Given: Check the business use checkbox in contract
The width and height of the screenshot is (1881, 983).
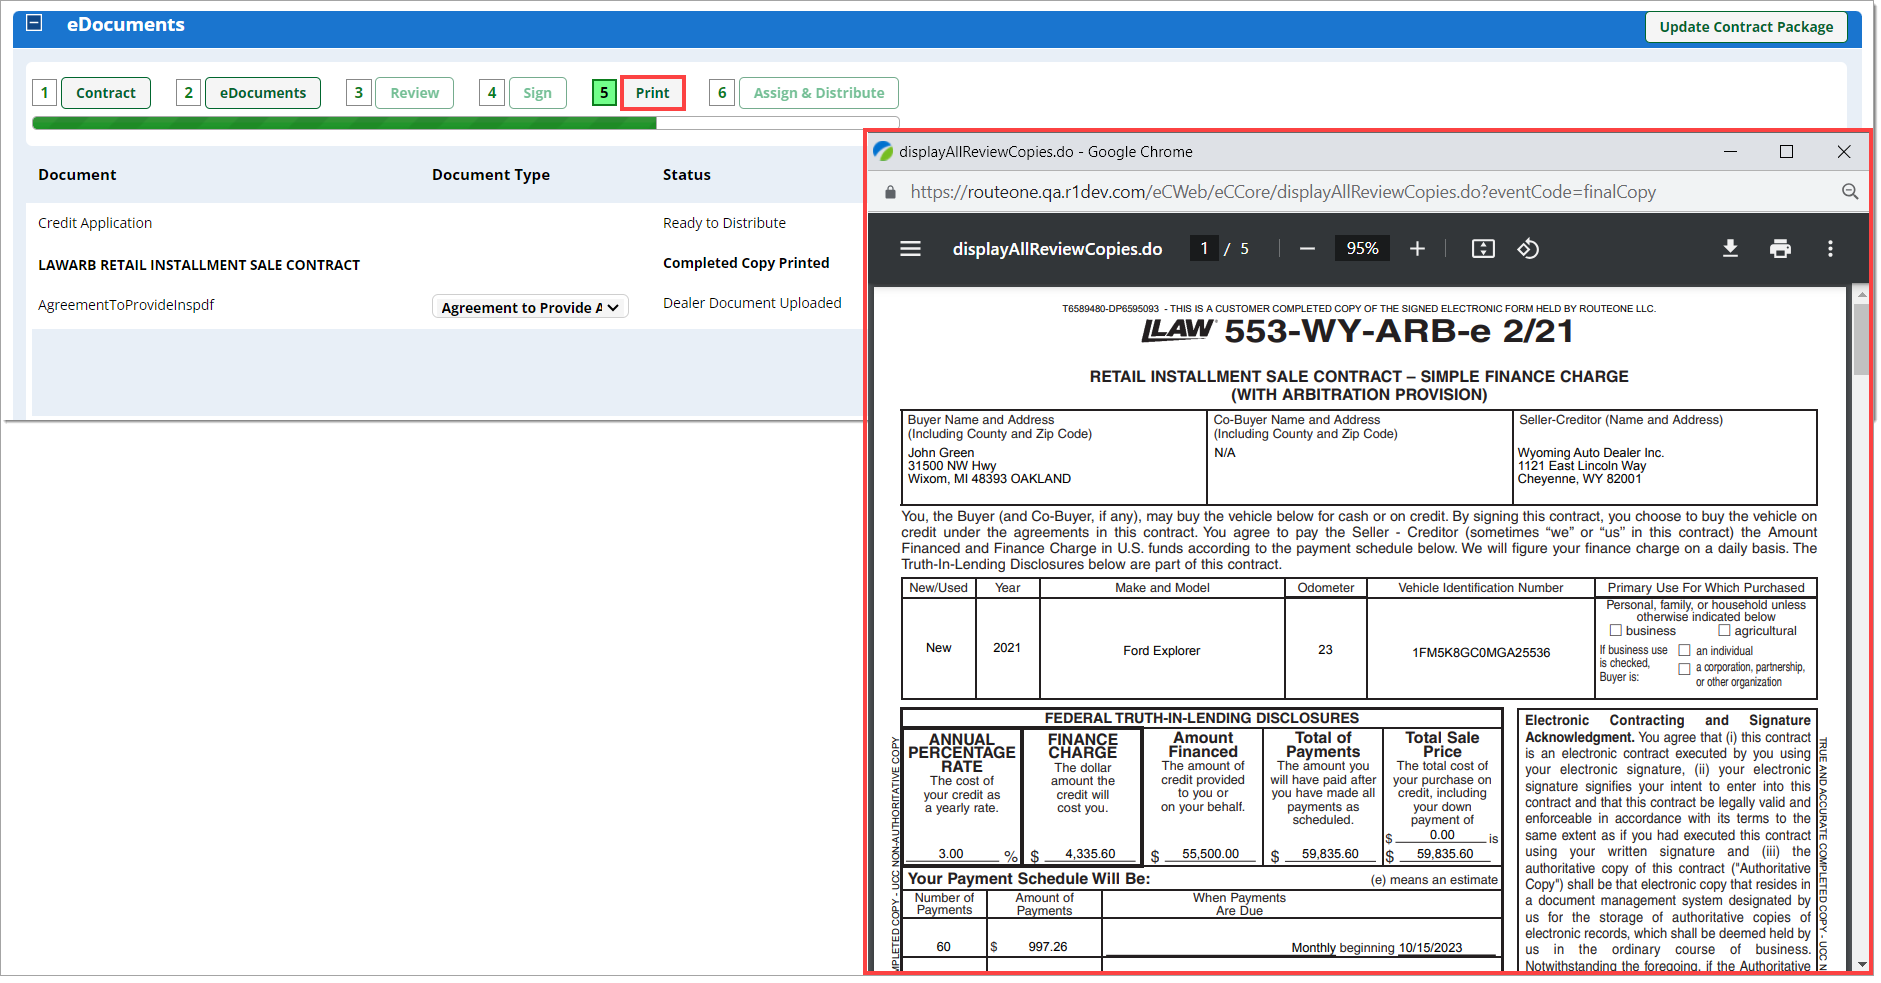Looking at the screenshot, I should 1615,631.
